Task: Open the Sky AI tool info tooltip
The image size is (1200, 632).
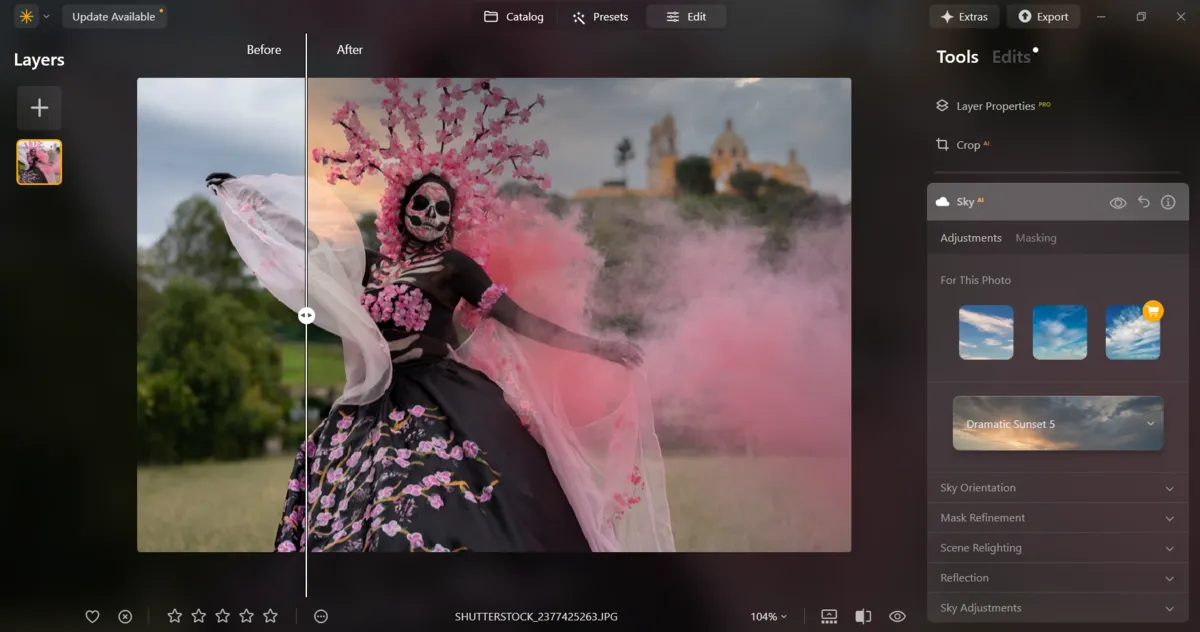Action: 1168,201
